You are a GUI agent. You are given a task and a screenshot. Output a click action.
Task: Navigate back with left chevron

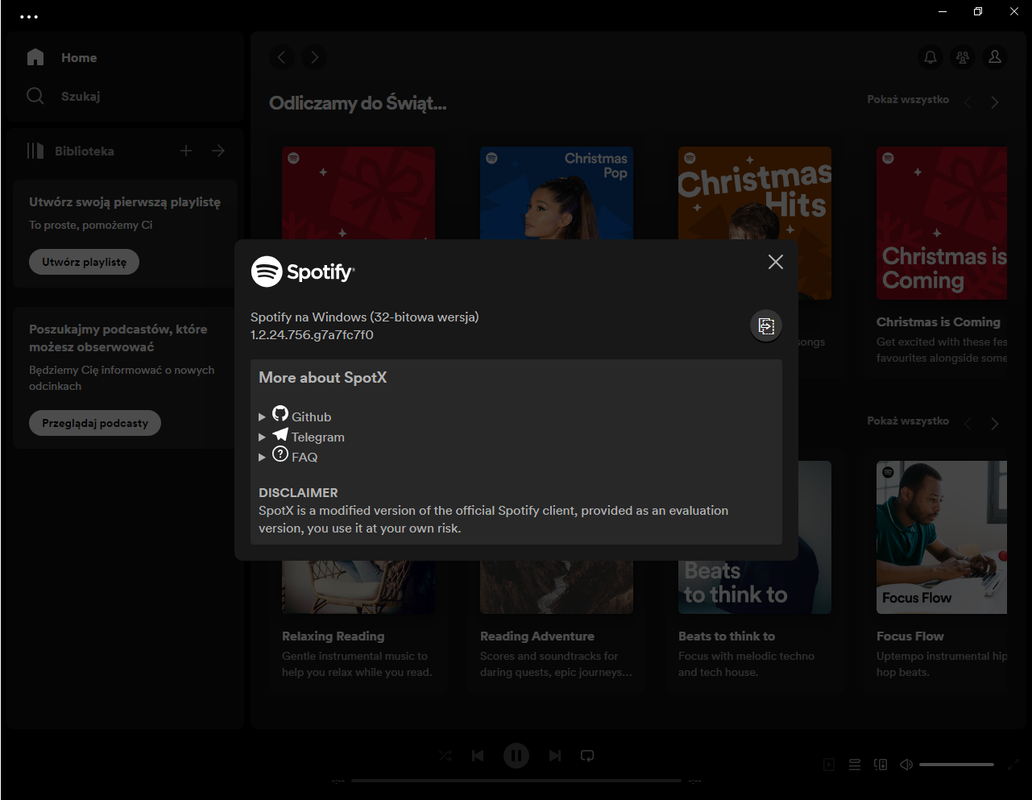click(282, 57)
